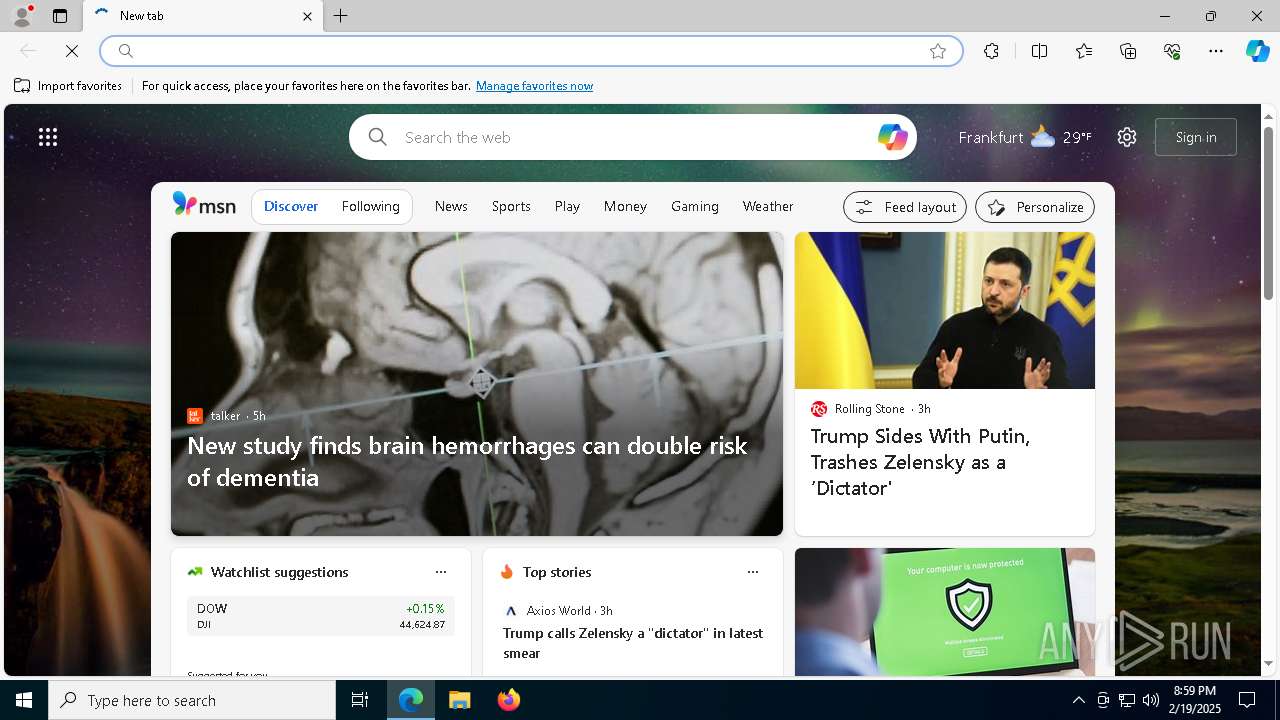Close the New tab tab
This screenshot has height=720, width=1280.
(307, 16)
